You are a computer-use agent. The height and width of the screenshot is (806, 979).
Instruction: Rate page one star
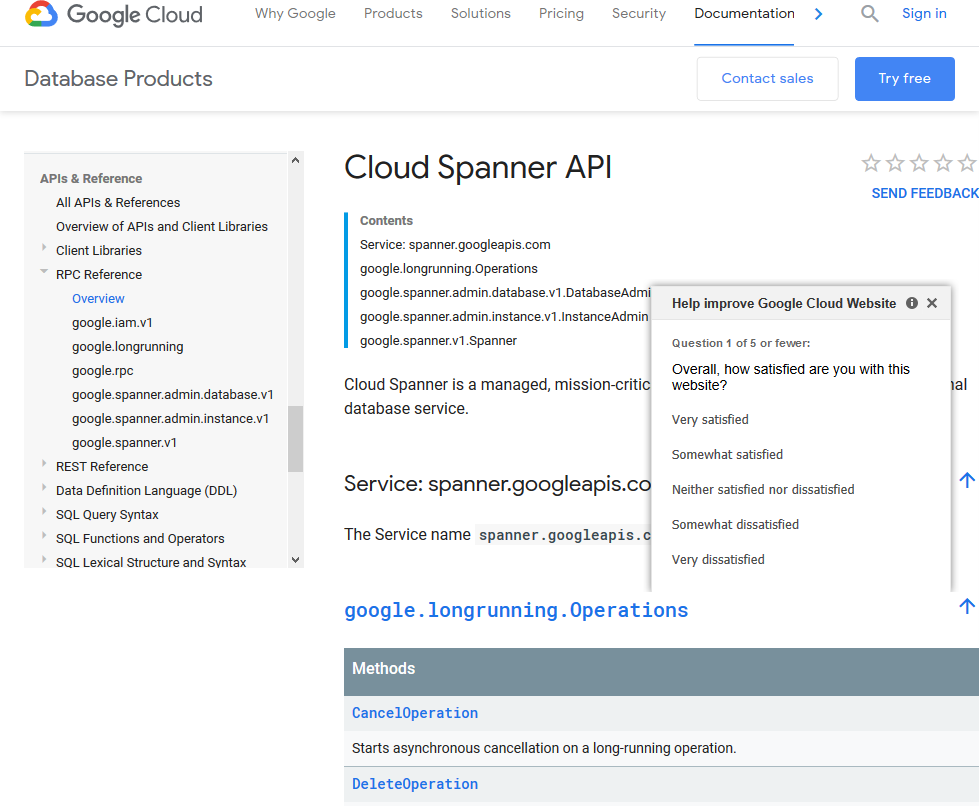(871, 163)
